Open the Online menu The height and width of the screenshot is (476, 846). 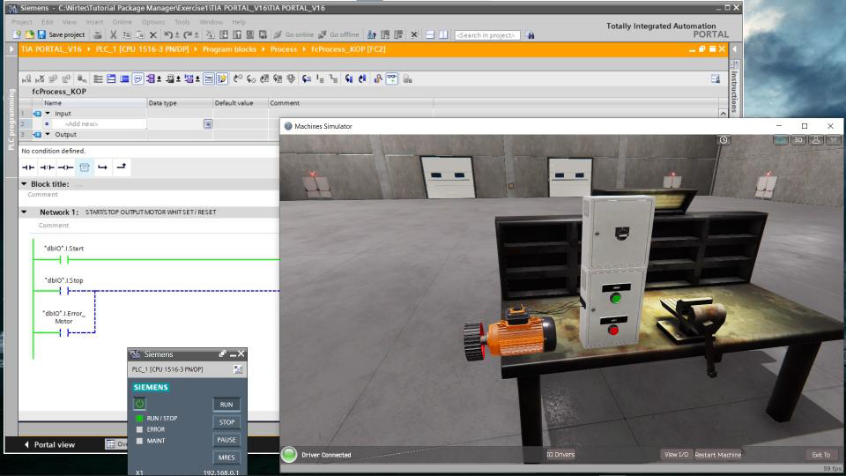pyautogui.click(x=122, y=22)
